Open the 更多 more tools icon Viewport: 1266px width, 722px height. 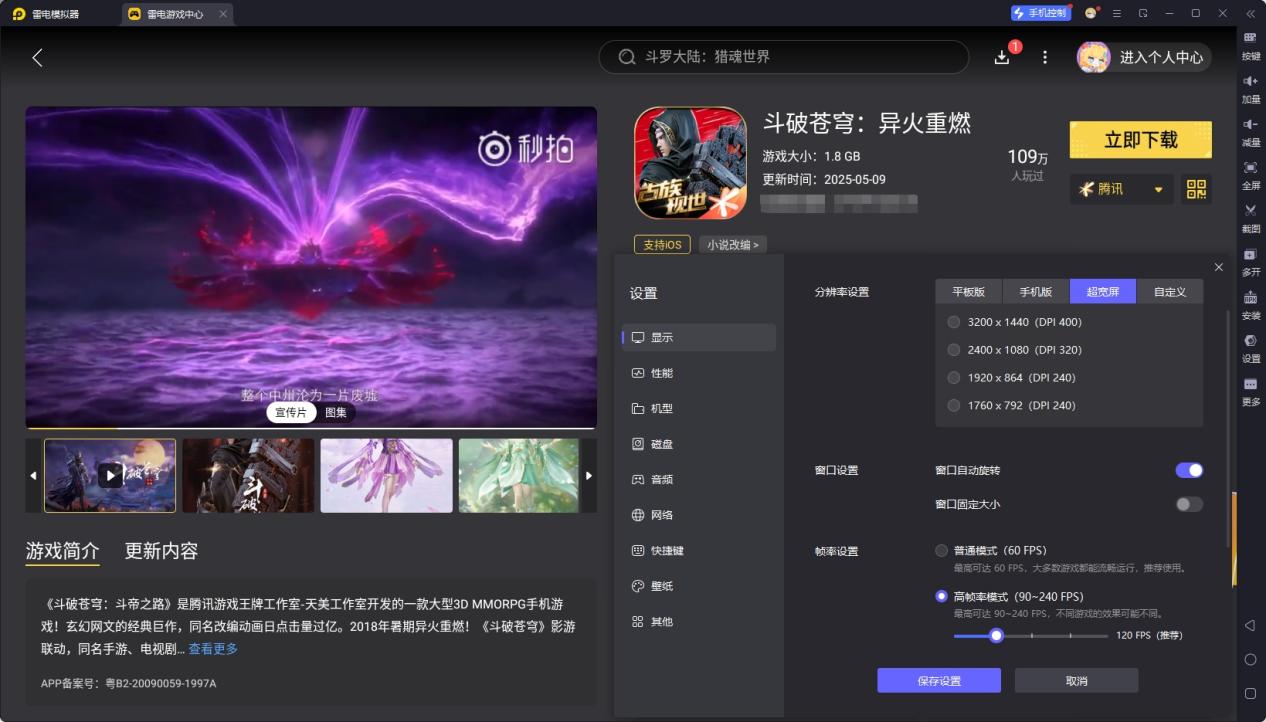[x=1250, y=390]
